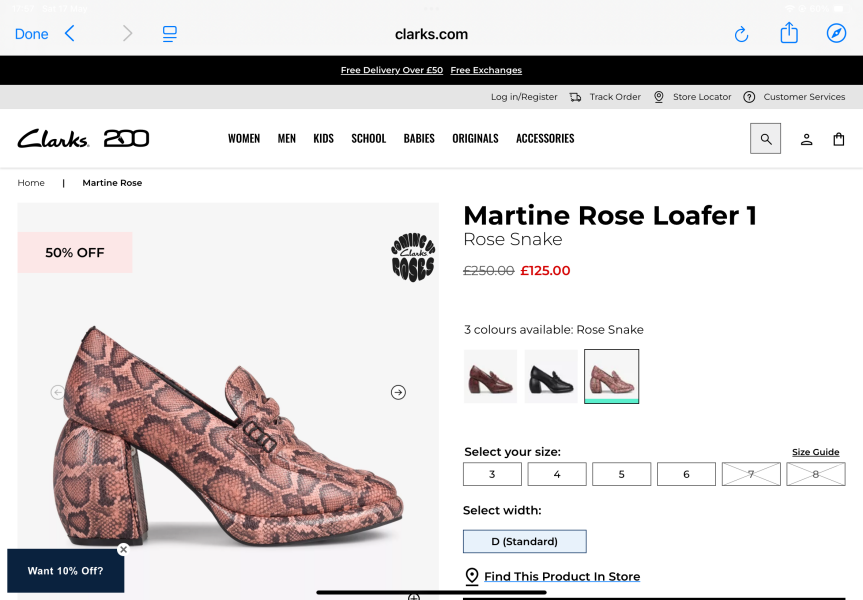This screenshot has height=600, width=863.
Task: Open the ORIGINALS menu item
Action: pyautogui.click(x=475, y=138)
